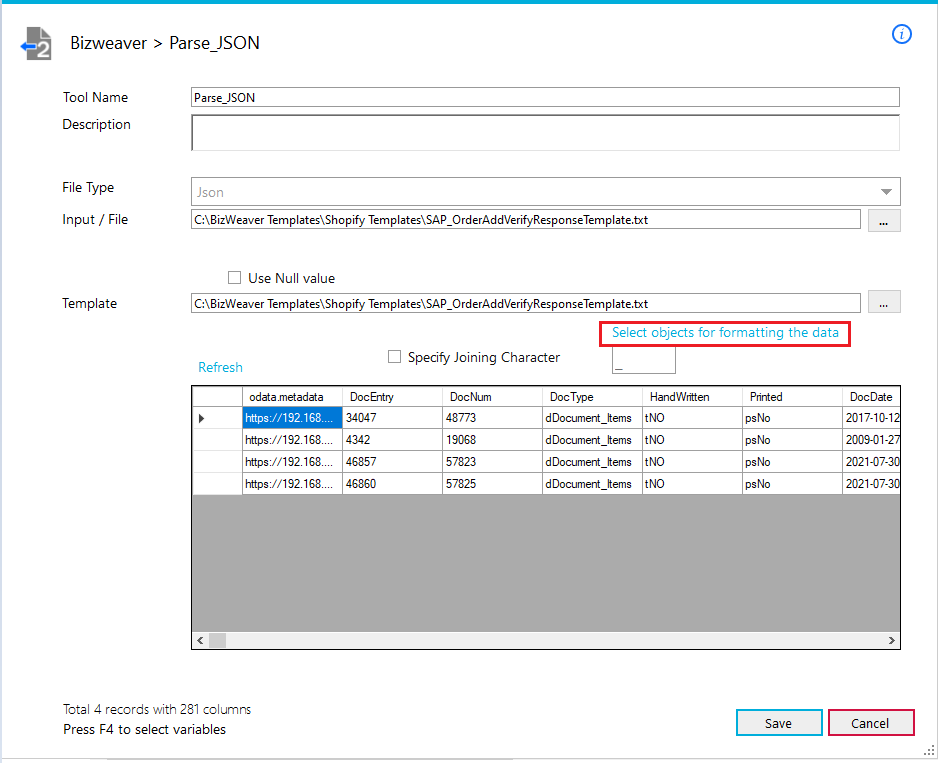Click the DocNum column header

click(x=492, y=397)
